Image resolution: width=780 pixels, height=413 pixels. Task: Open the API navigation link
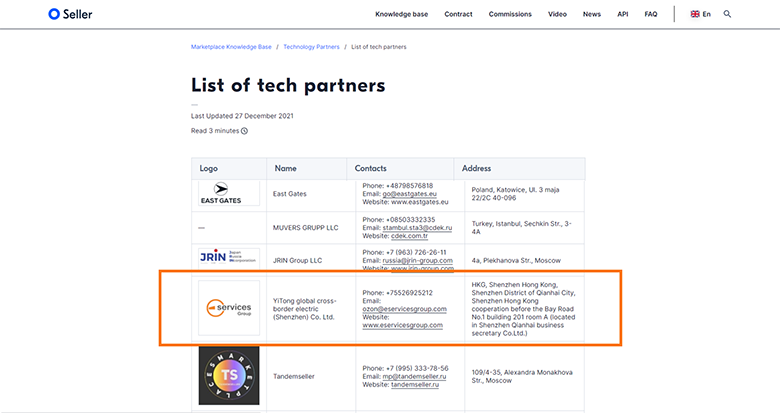[623, 14]
